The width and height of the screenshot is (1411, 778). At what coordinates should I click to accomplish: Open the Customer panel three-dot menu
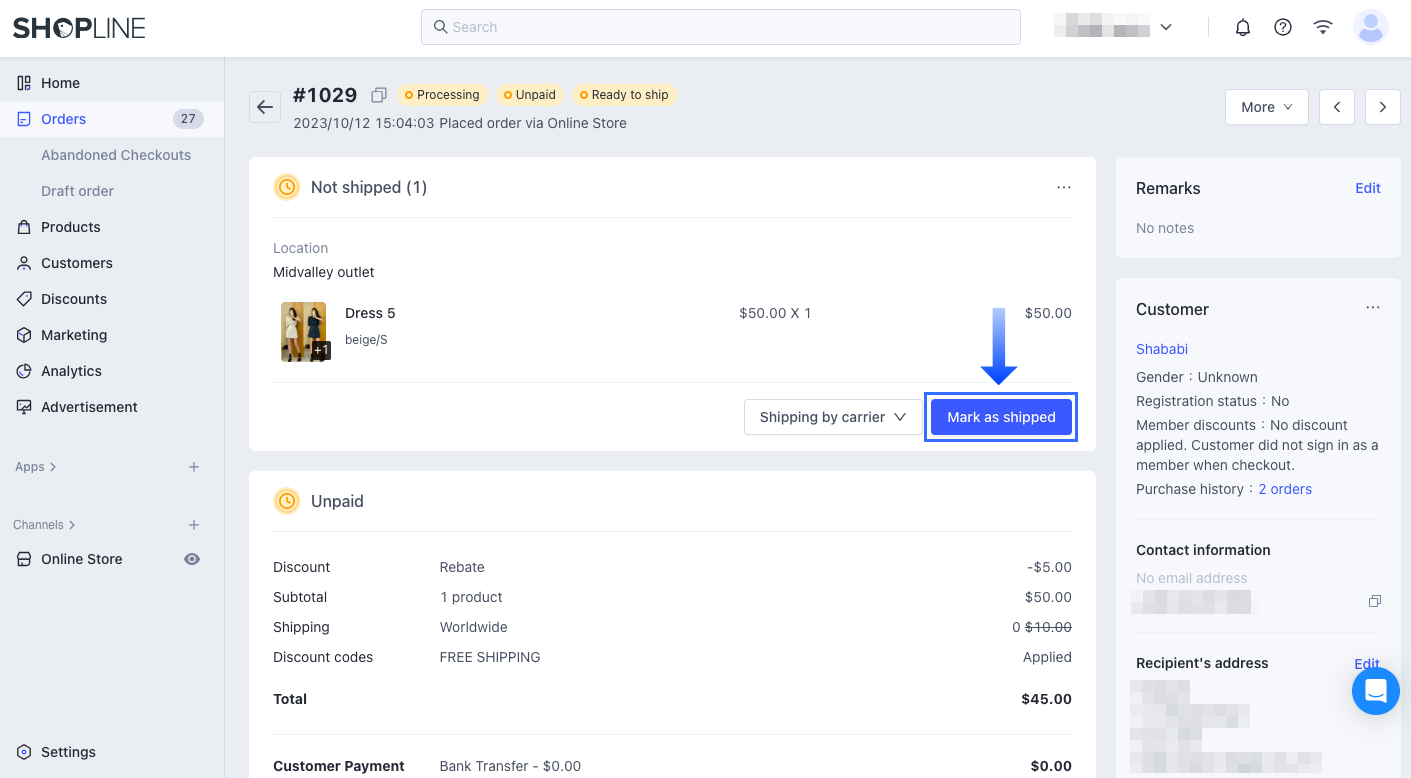(x=1373, y=308)
